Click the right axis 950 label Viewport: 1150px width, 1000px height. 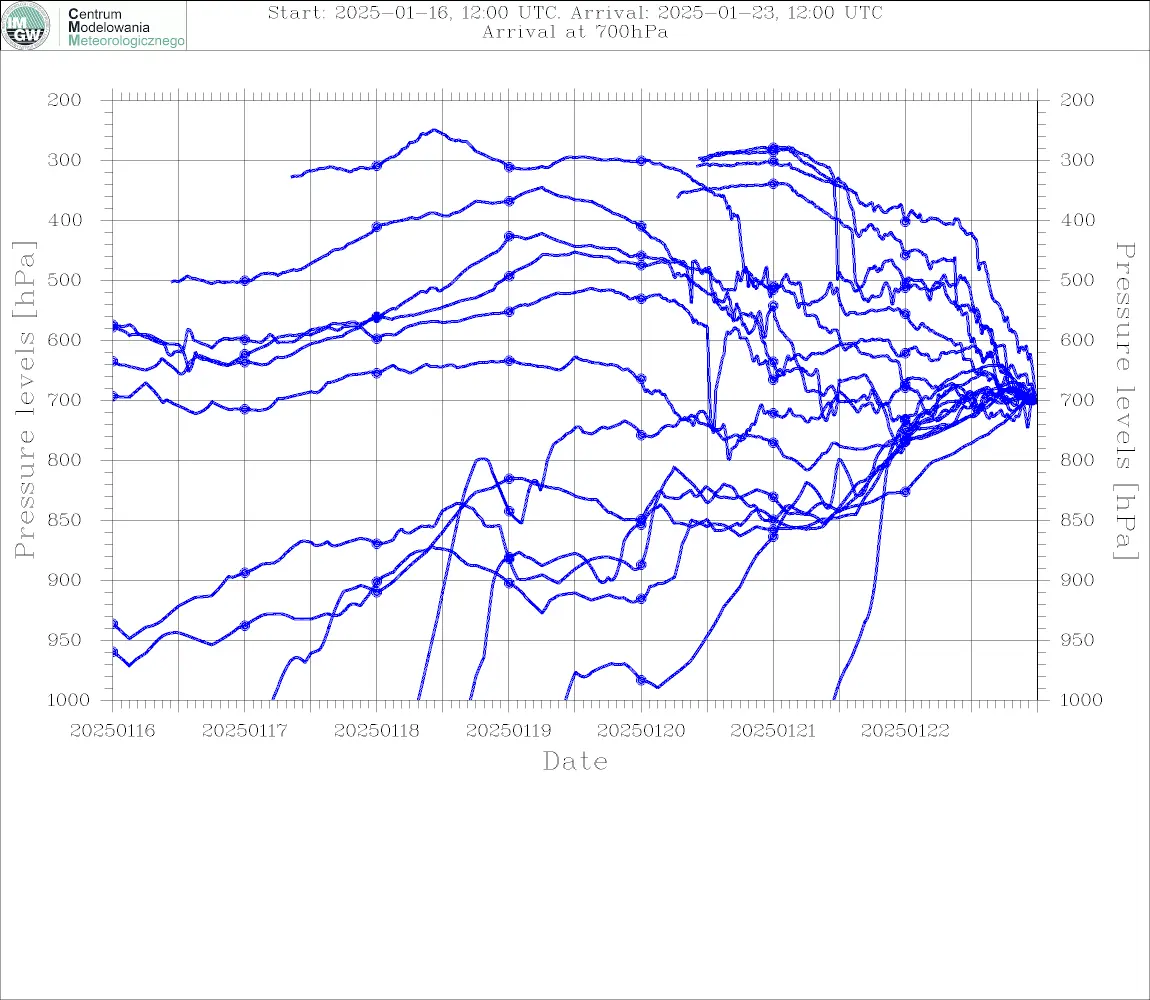tap(1077, 640)
